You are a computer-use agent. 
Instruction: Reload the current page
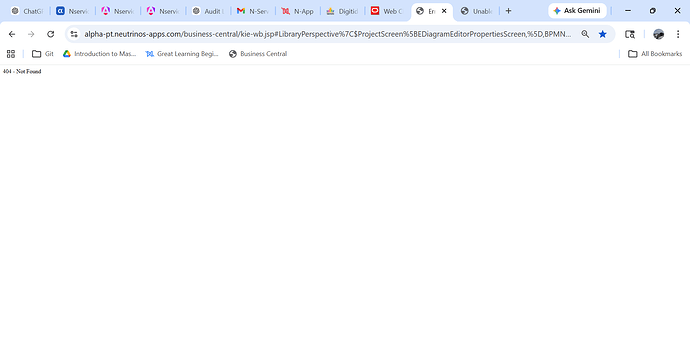pyautogui.click(x=51, y=34)
